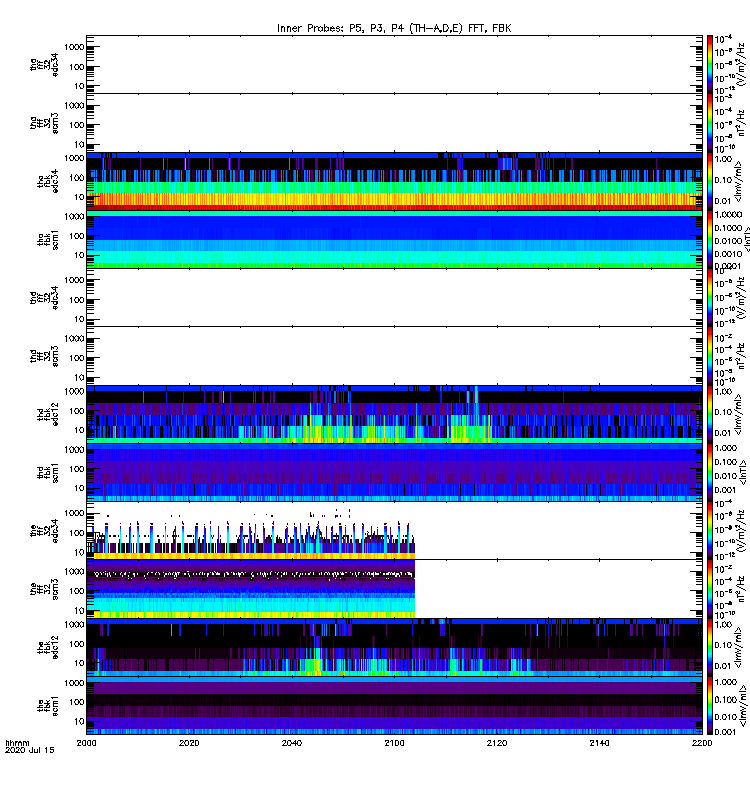
Task: Select the thd fff 32 scm3 panel label
Action: pyautogui.click(x=44, y=356)
